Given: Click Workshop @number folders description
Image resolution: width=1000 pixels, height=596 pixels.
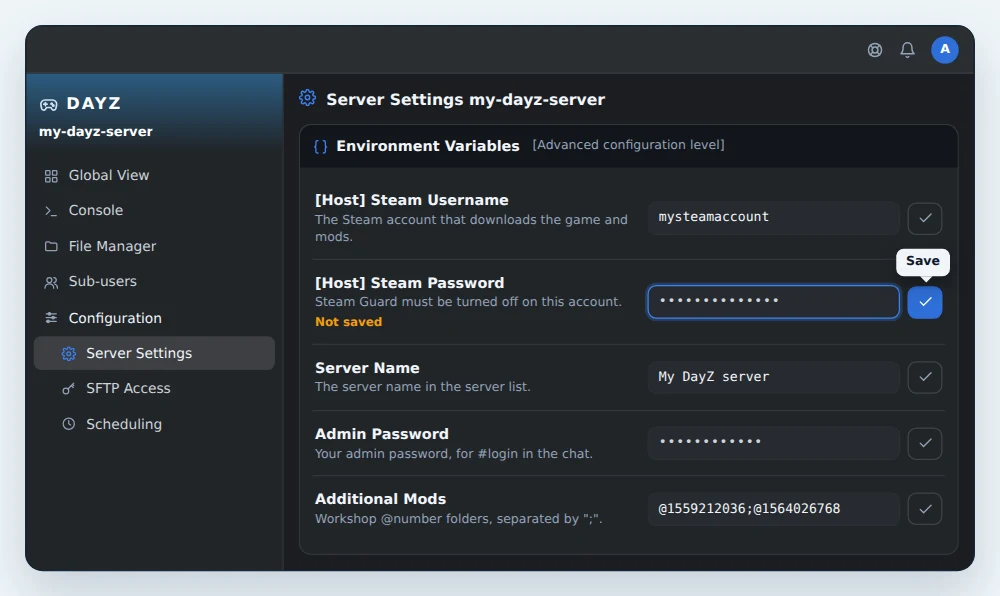Looking at the screenshot, I should point(459,519).
